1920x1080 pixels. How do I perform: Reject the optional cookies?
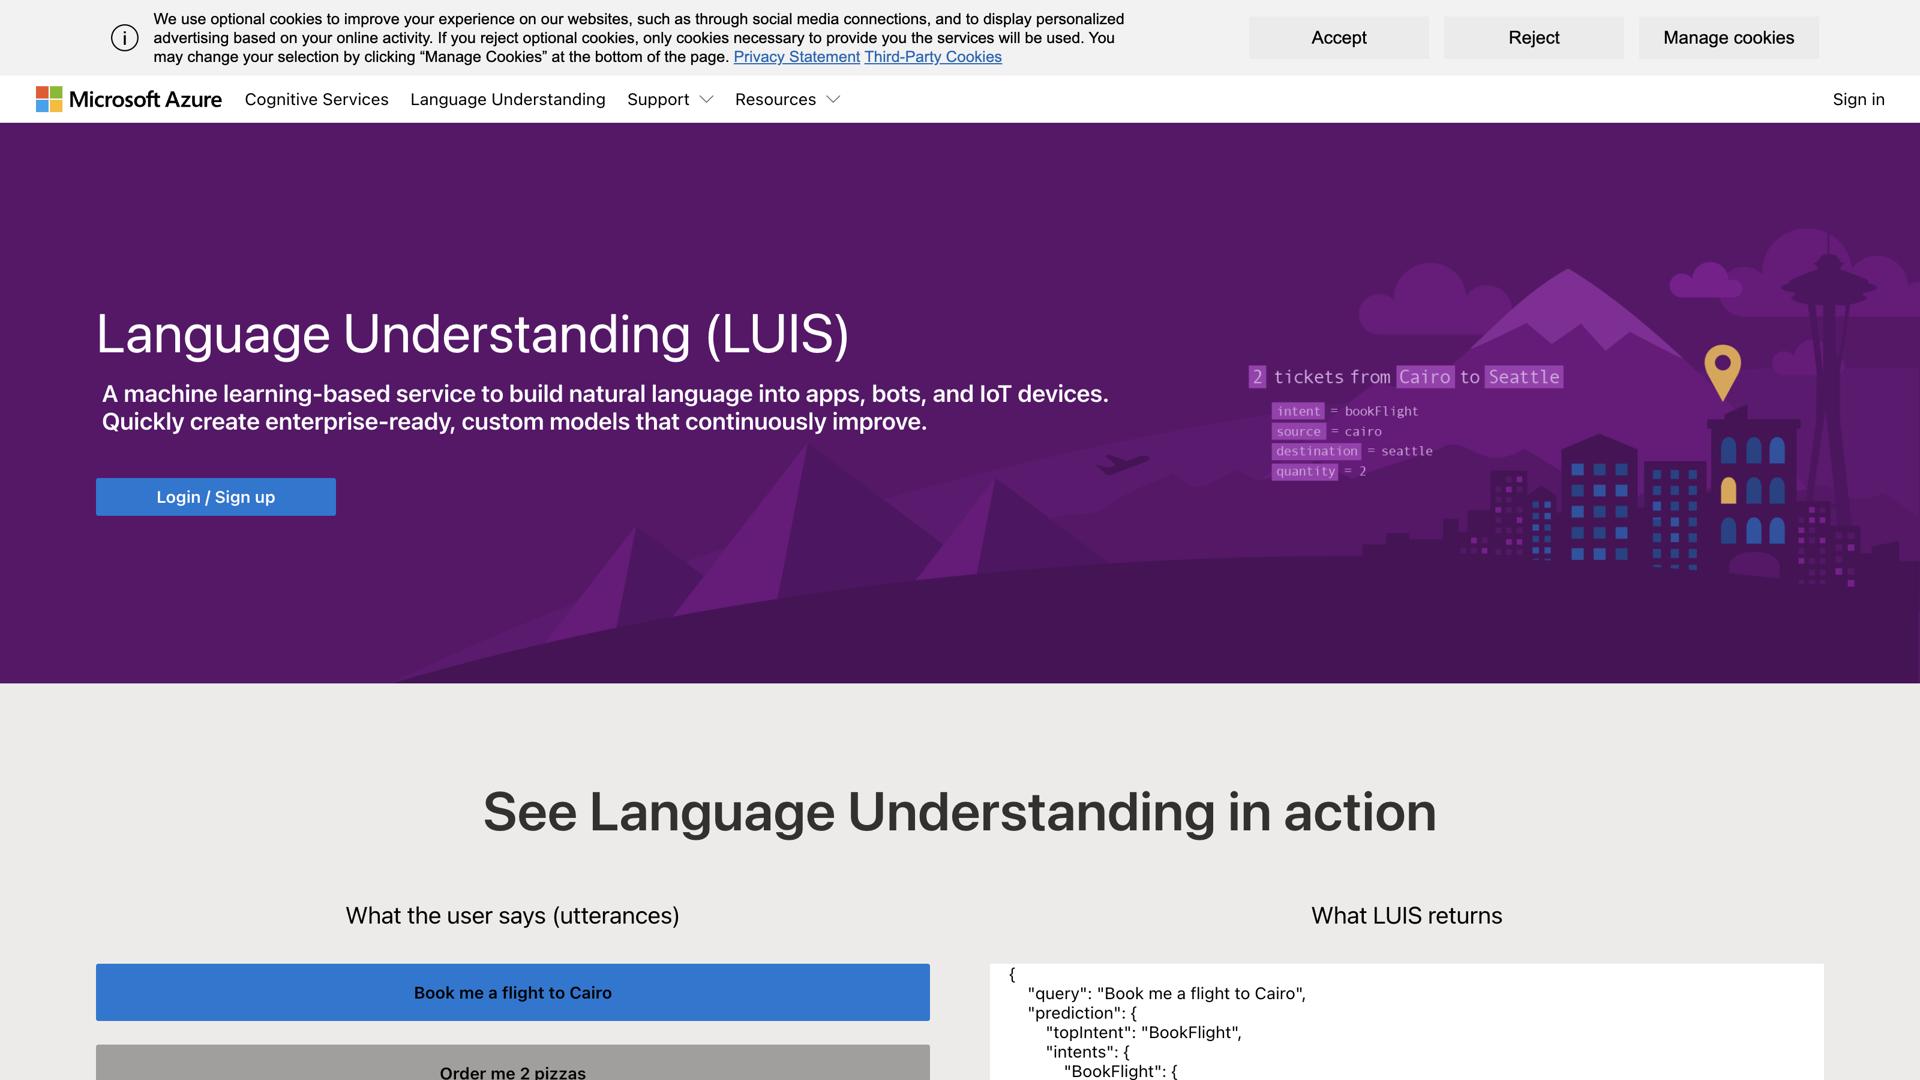tap(1532, 37)
